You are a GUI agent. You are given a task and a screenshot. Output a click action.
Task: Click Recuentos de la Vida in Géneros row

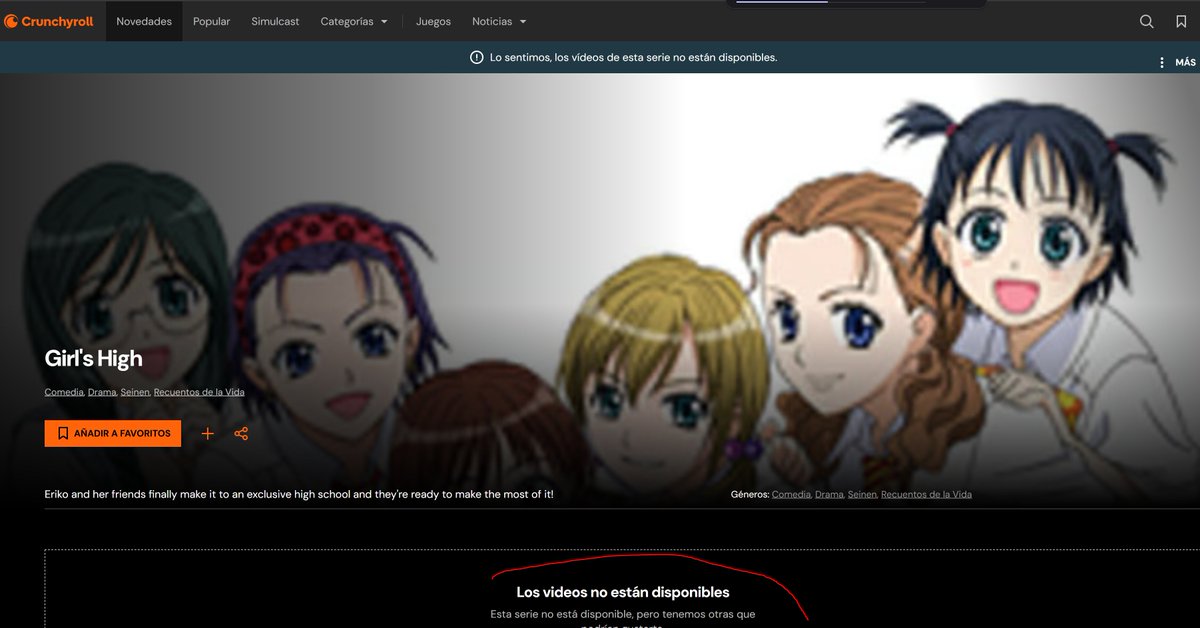coord(926,494)
